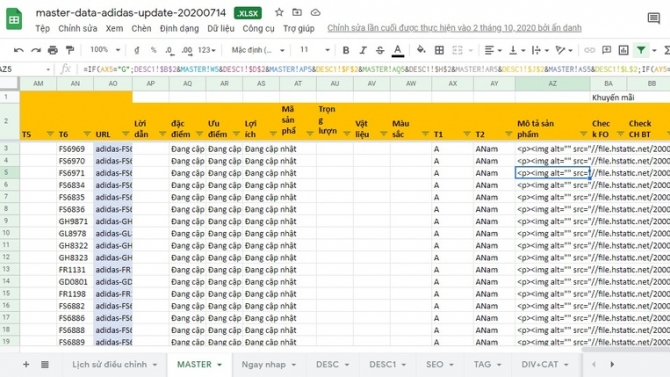
Task: Apply strikethrough formatting
Action: [380, 50]
